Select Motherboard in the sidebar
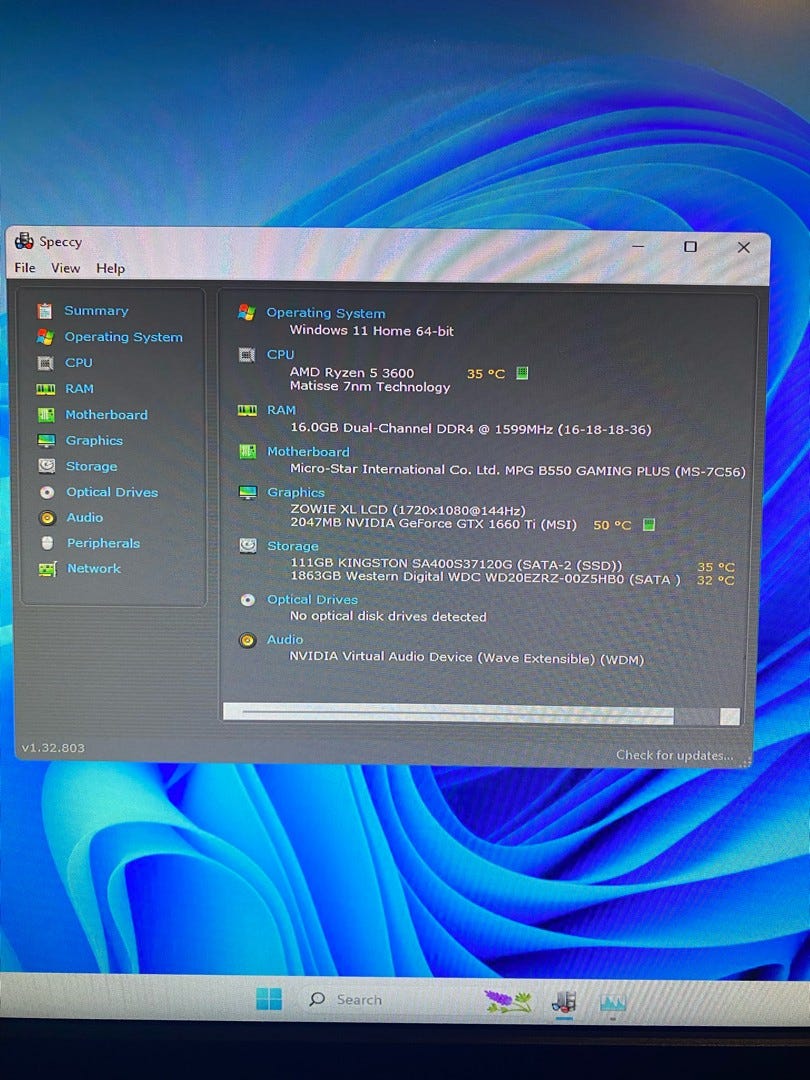 pyautogui.click(x=107, y=415)
